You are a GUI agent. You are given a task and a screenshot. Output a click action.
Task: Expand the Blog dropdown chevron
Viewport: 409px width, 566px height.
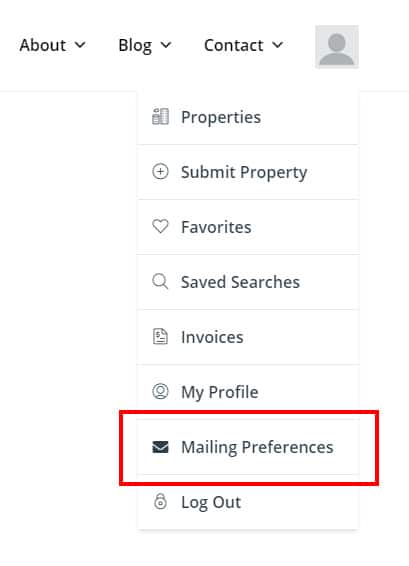click(166, 45)
